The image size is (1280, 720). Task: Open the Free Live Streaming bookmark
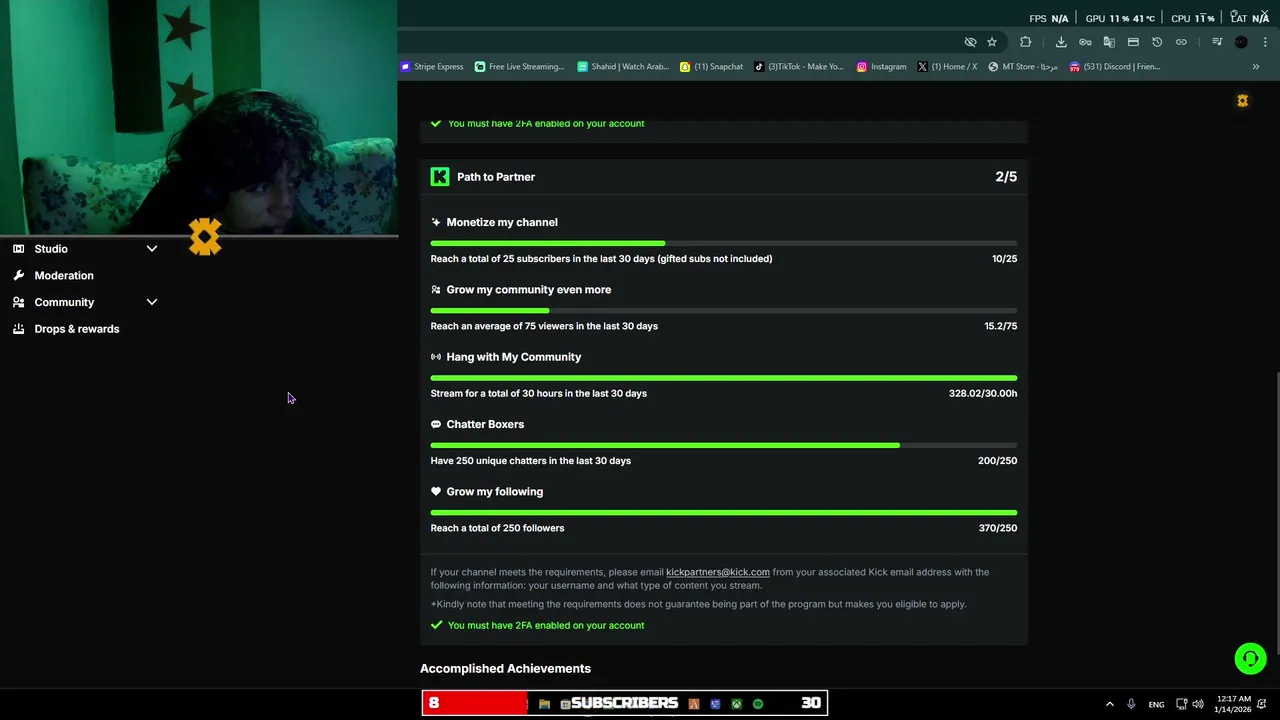pos(520,67)
